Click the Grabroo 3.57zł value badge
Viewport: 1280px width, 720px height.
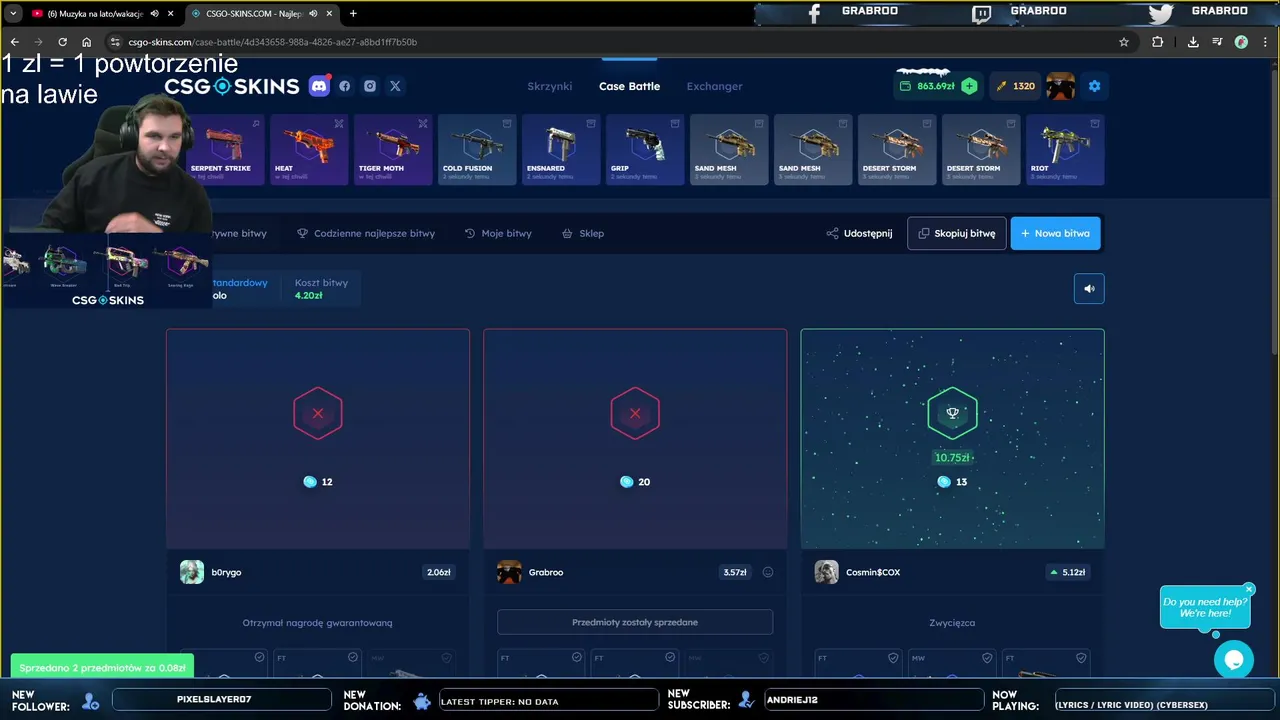point(735,572)
